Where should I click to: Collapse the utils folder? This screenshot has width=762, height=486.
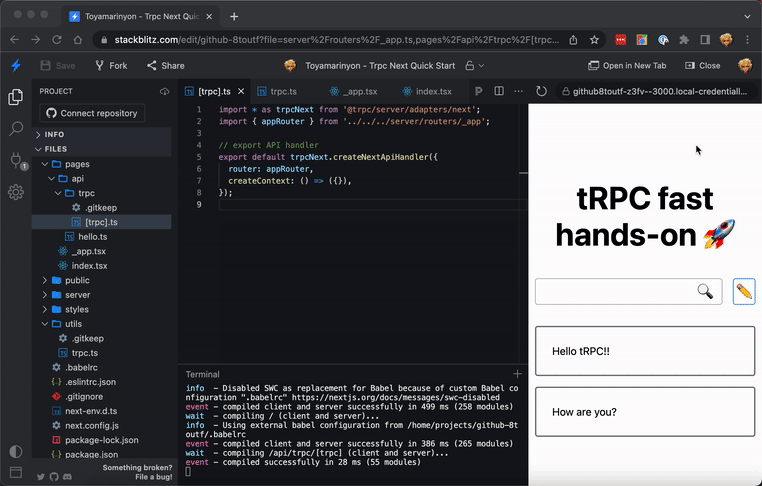click(101, 324)
